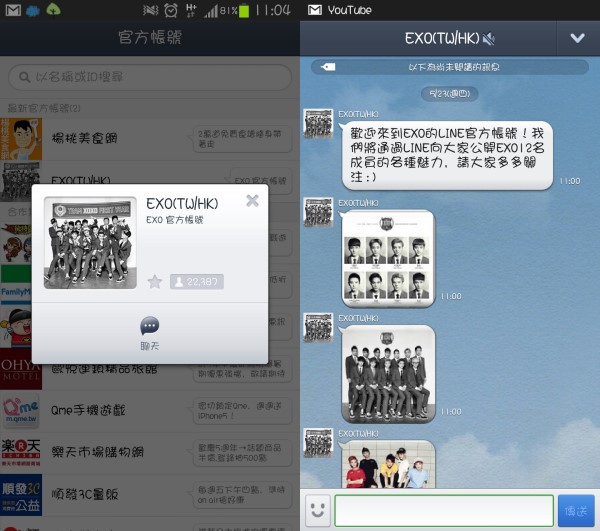Tap the emoticon smiley button
This screenshot has height=531, width=600.
point(318,510)
